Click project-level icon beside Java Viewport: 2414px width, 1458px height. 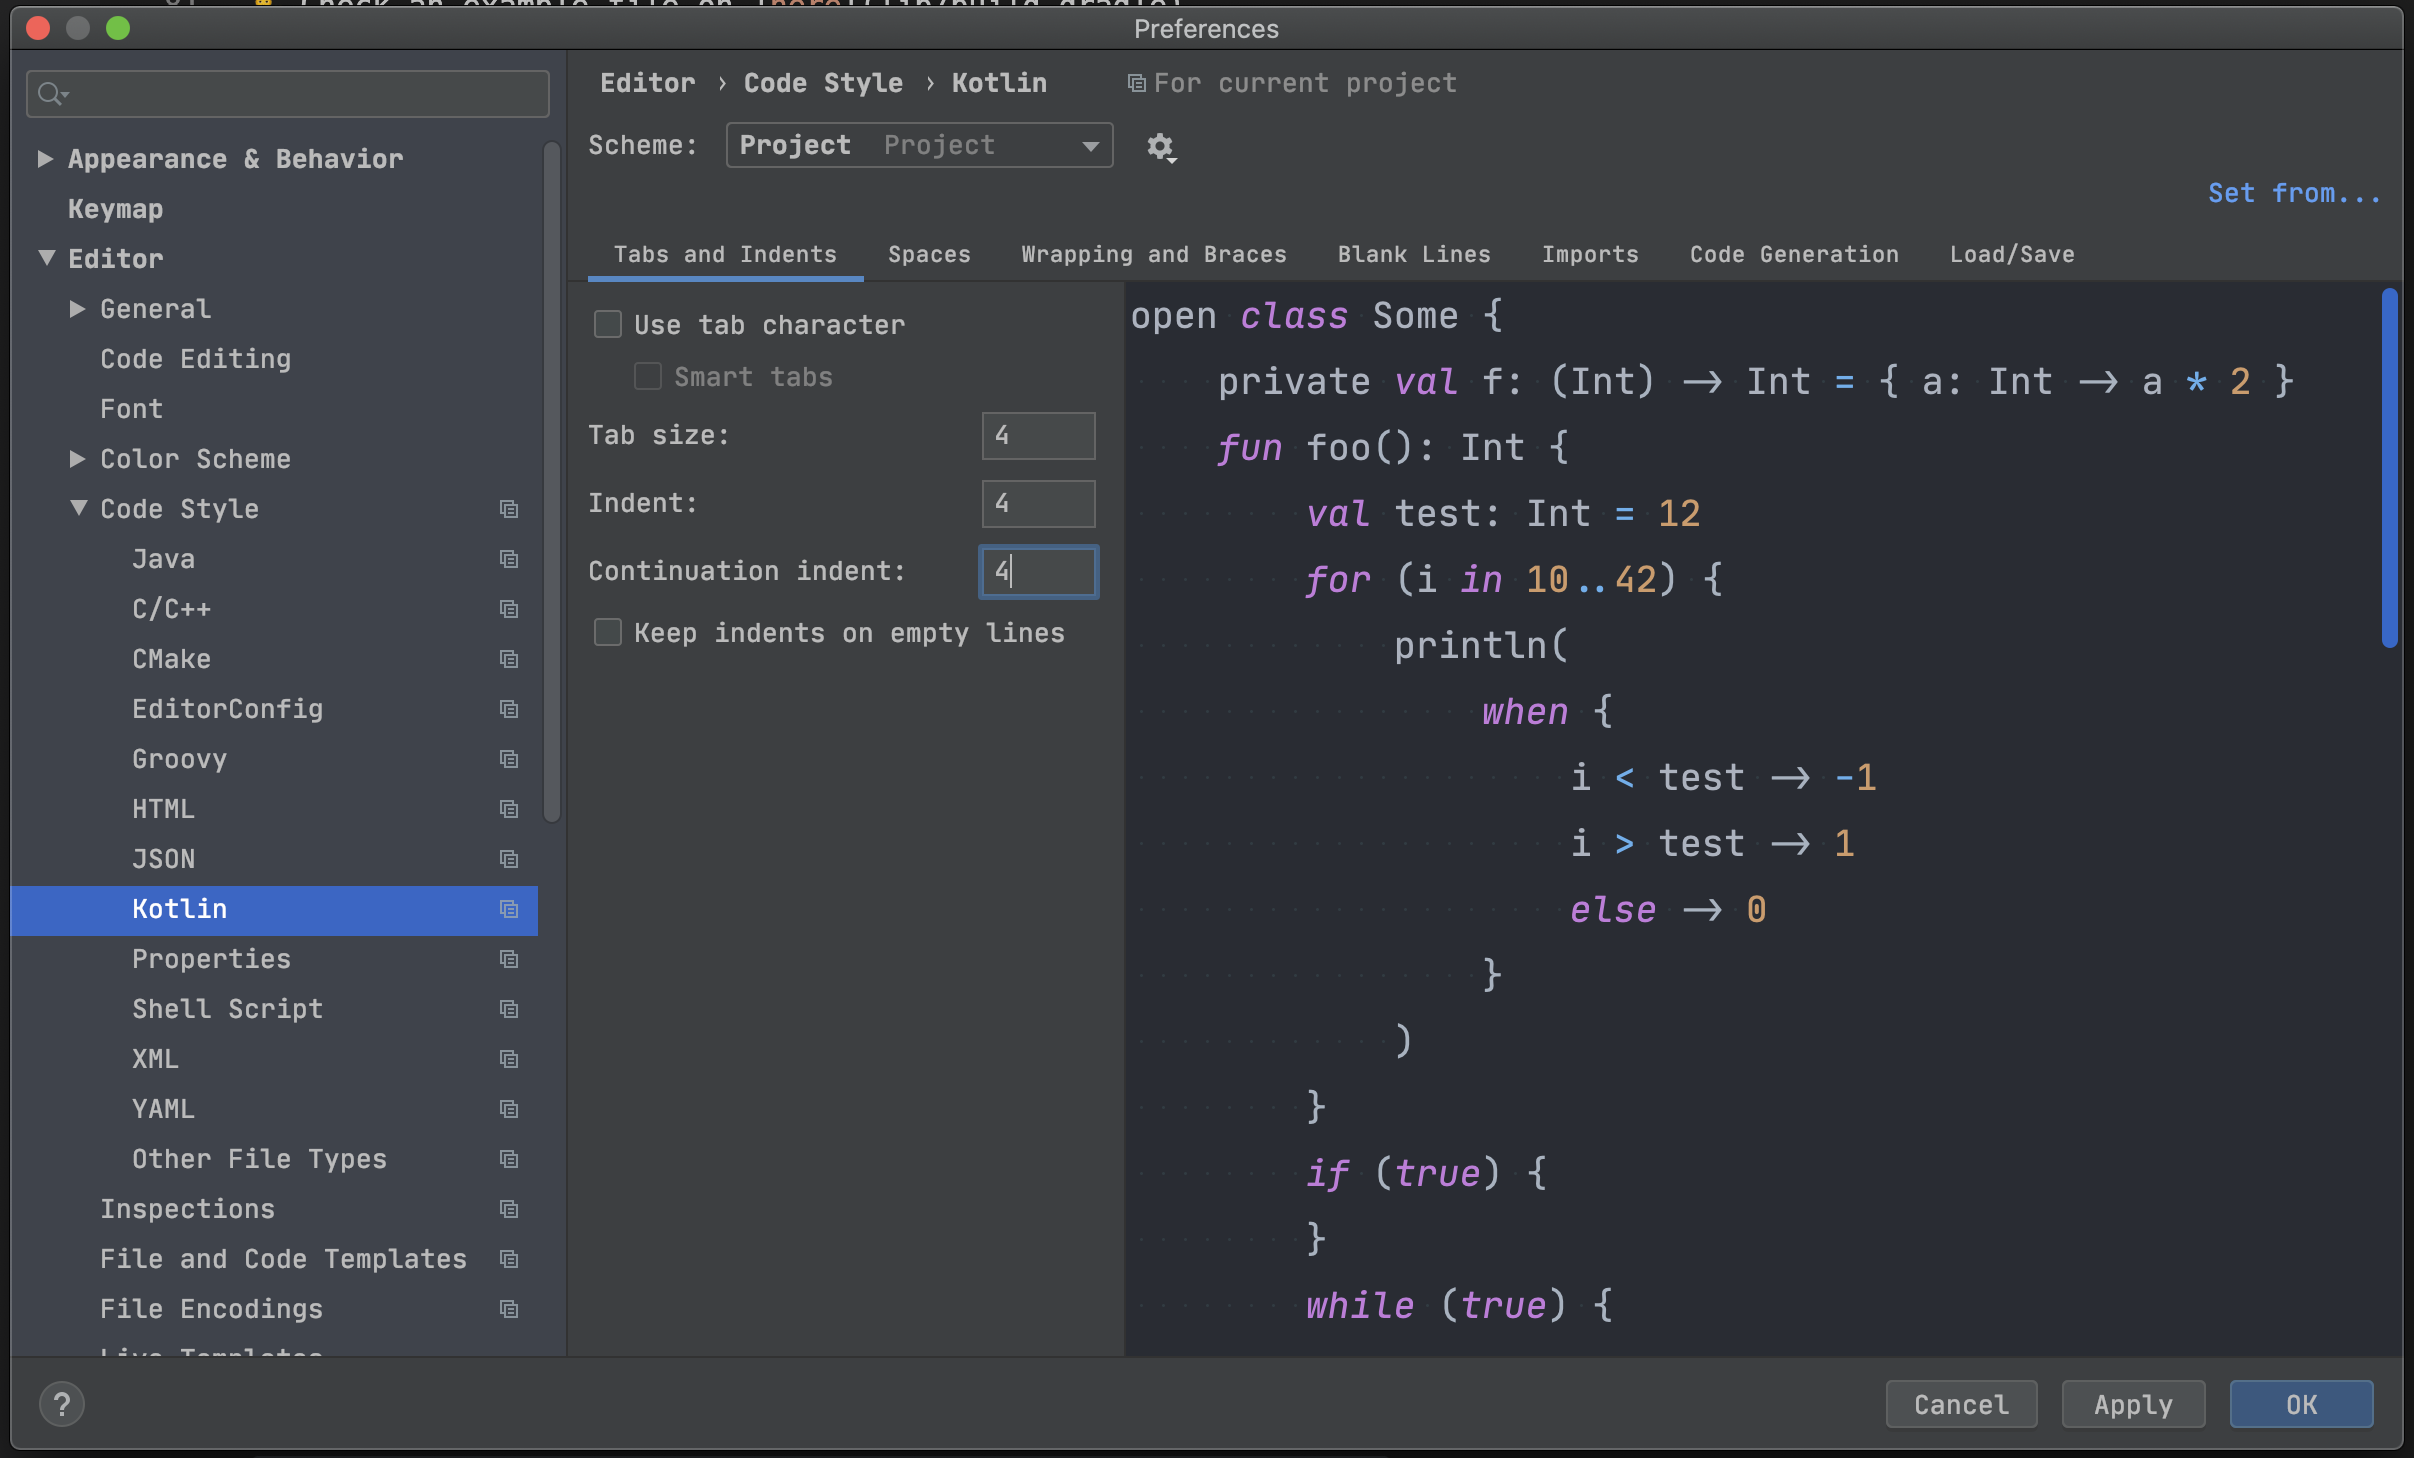tap(509, 559)
